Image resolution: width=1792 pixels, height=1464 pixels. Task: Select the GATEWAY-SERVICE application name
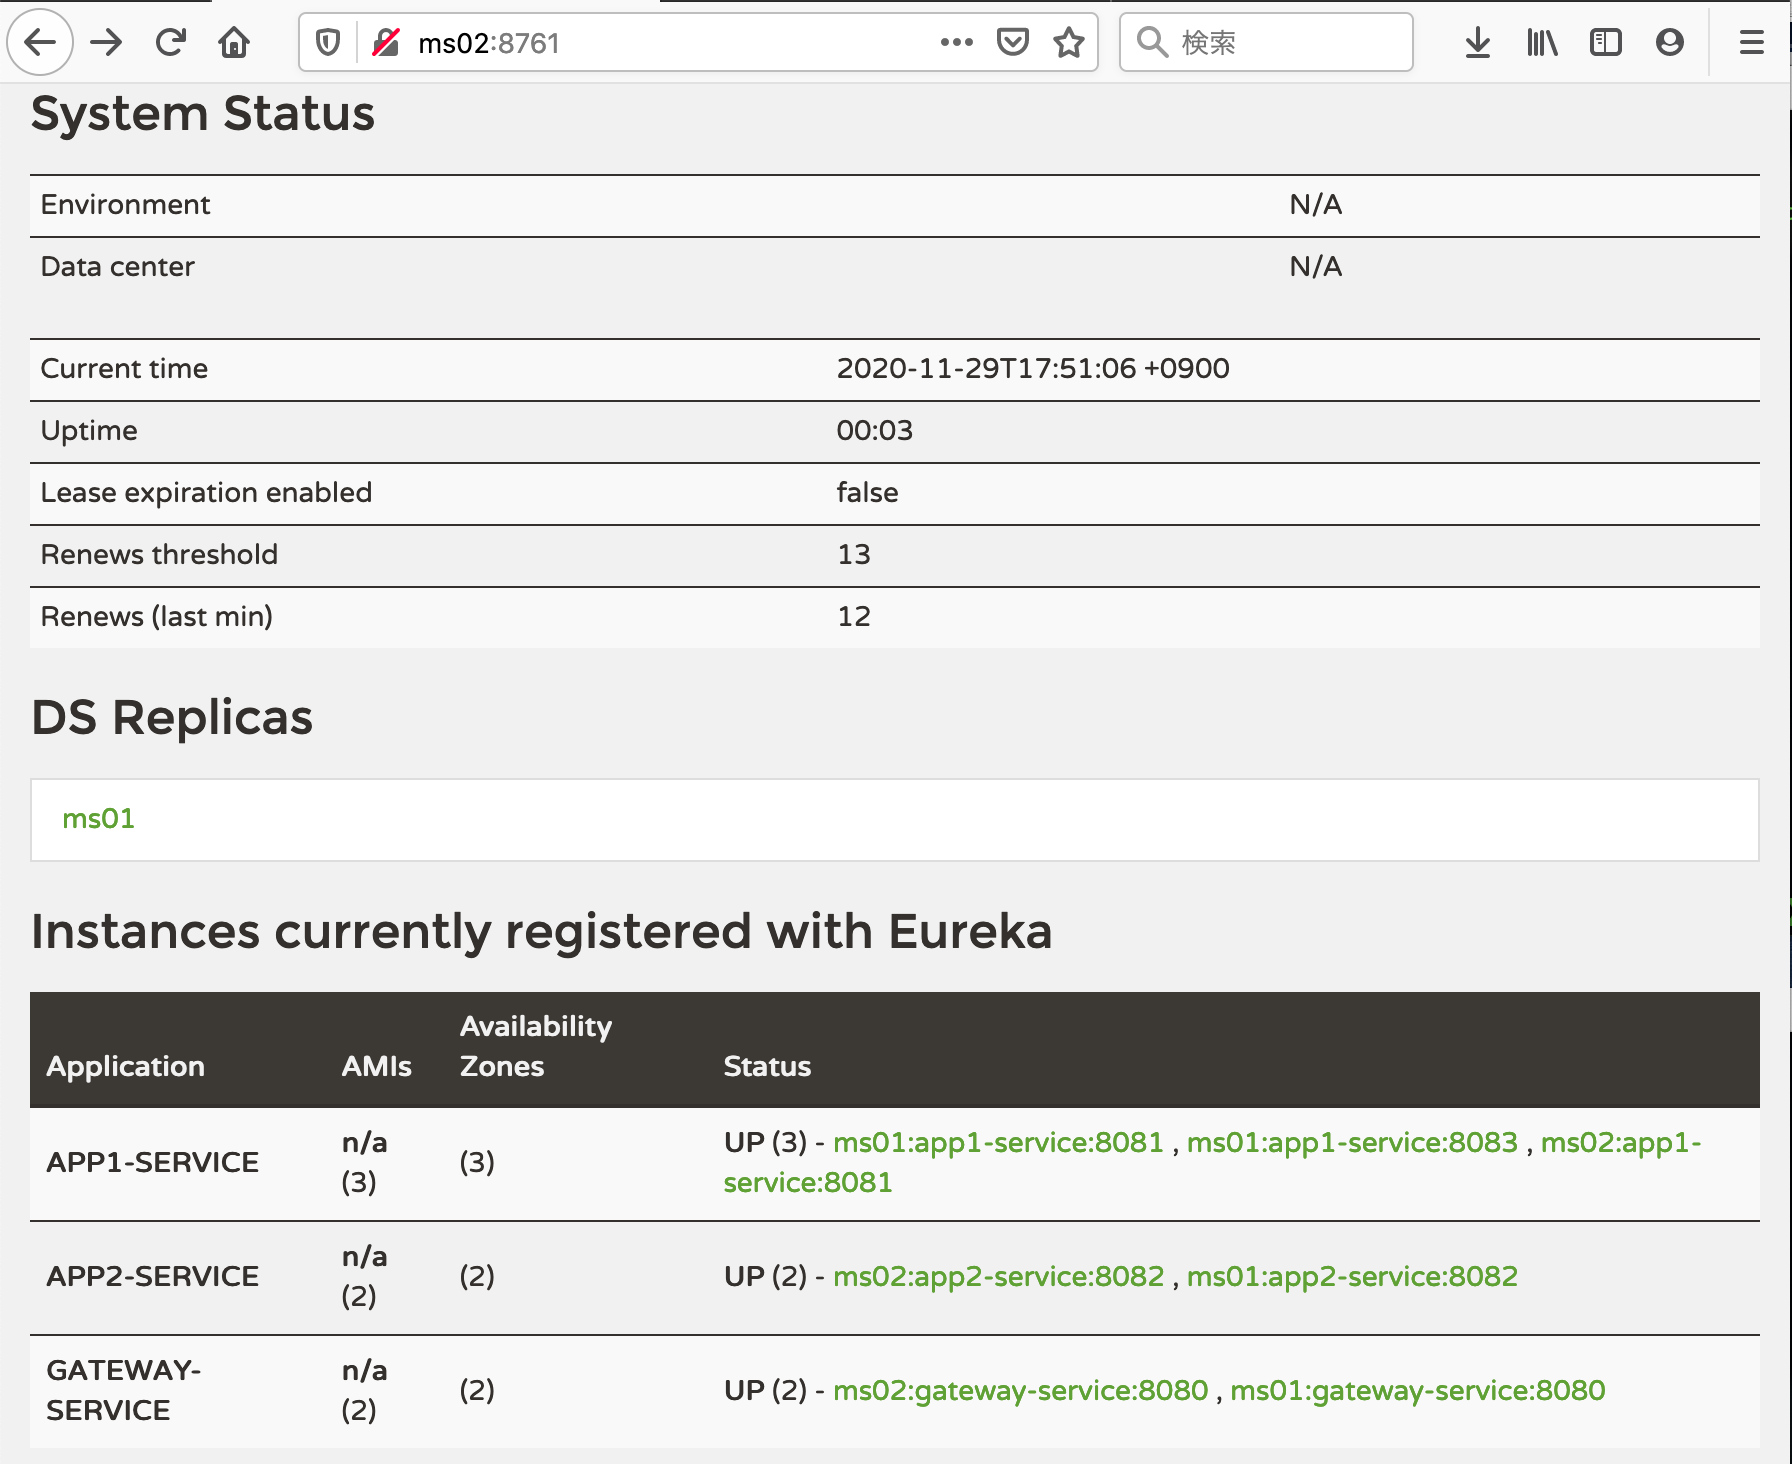coord(124,1390)
